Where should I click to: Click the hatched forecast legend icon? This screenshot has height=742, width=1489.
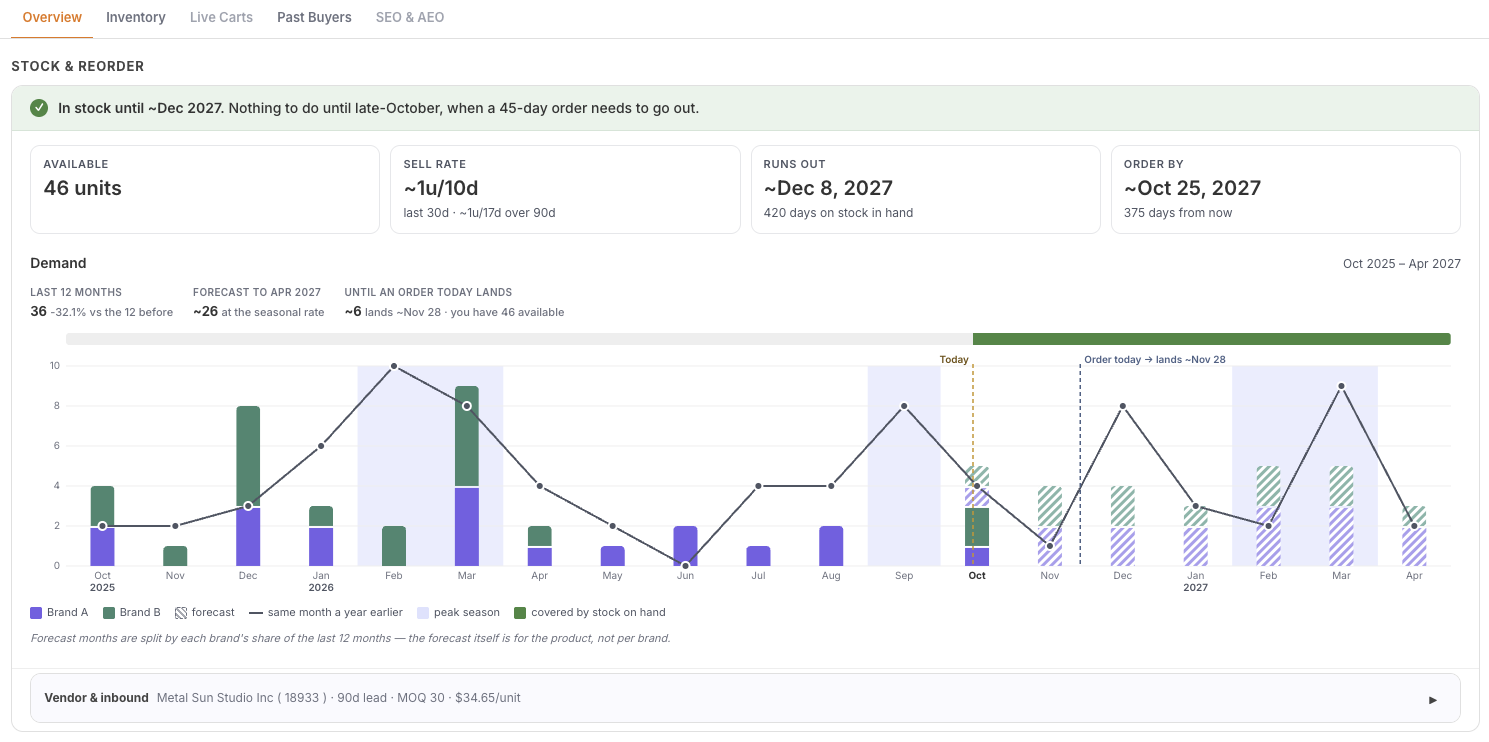click(x=181, y=613)
